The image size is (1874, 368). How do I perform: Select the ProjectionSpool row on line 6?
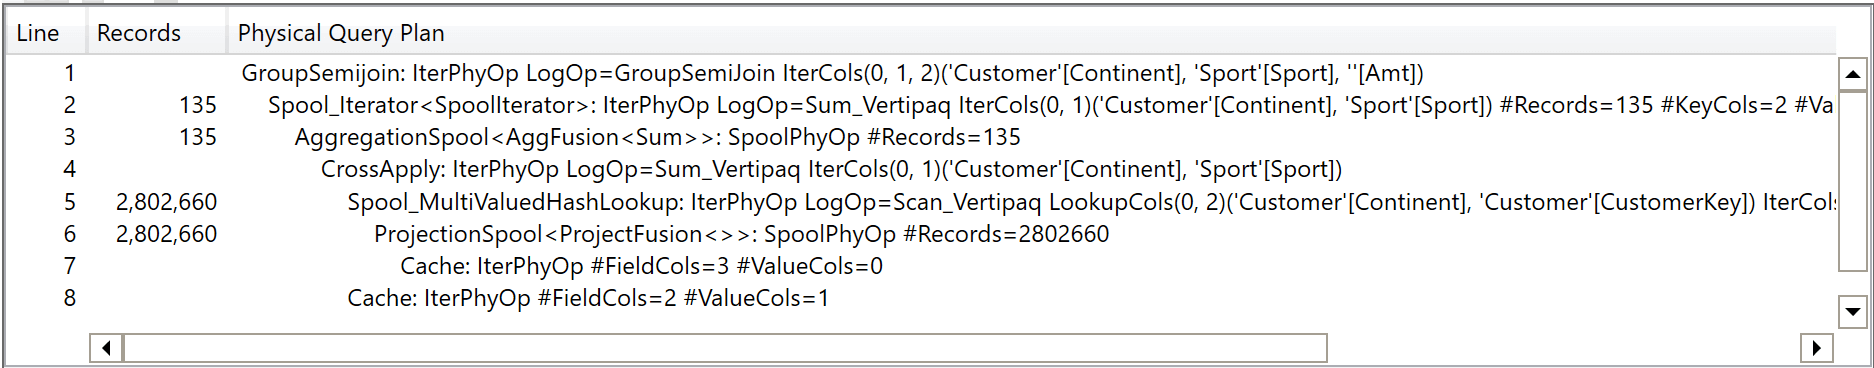click(x=920, y=234)
